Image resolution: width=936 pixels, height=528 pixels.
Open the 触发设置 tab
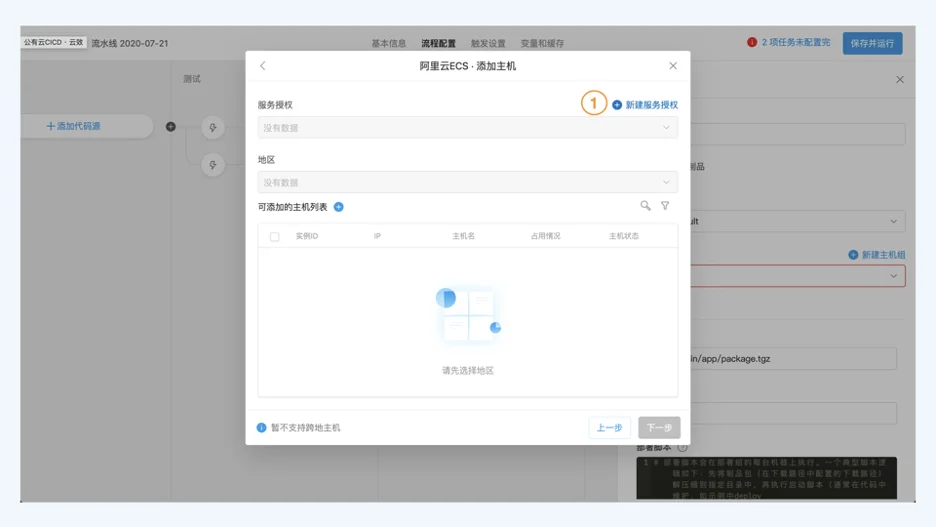[488, 44]
